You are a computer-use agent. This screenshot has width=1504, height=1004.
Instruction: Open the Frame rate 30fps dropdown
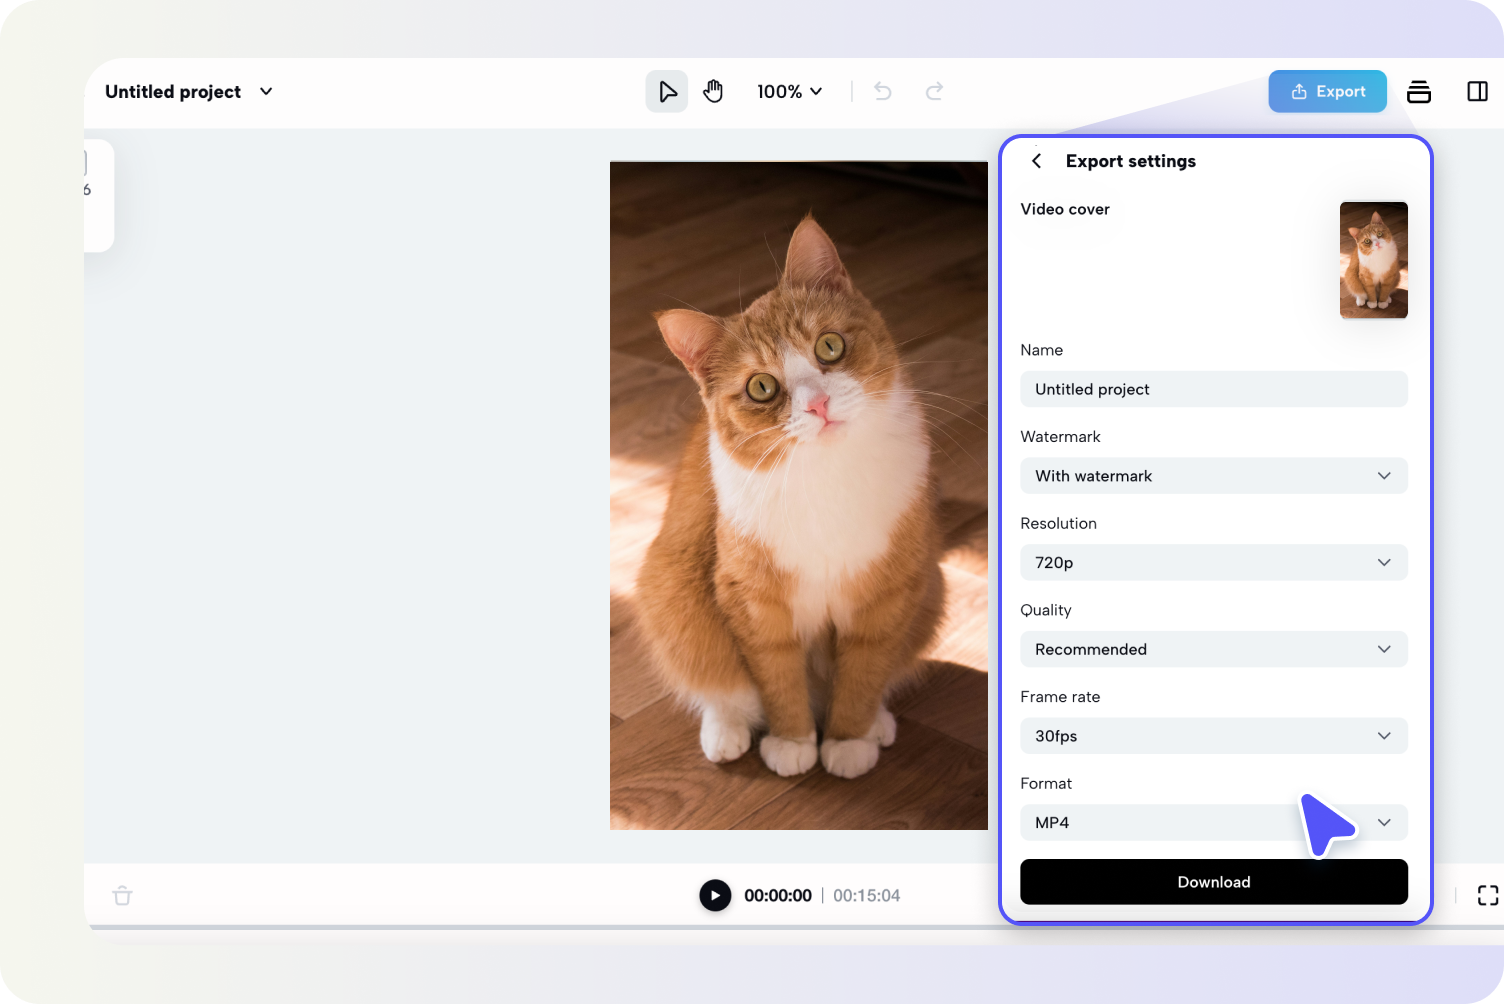click(x=1214, y=736)
